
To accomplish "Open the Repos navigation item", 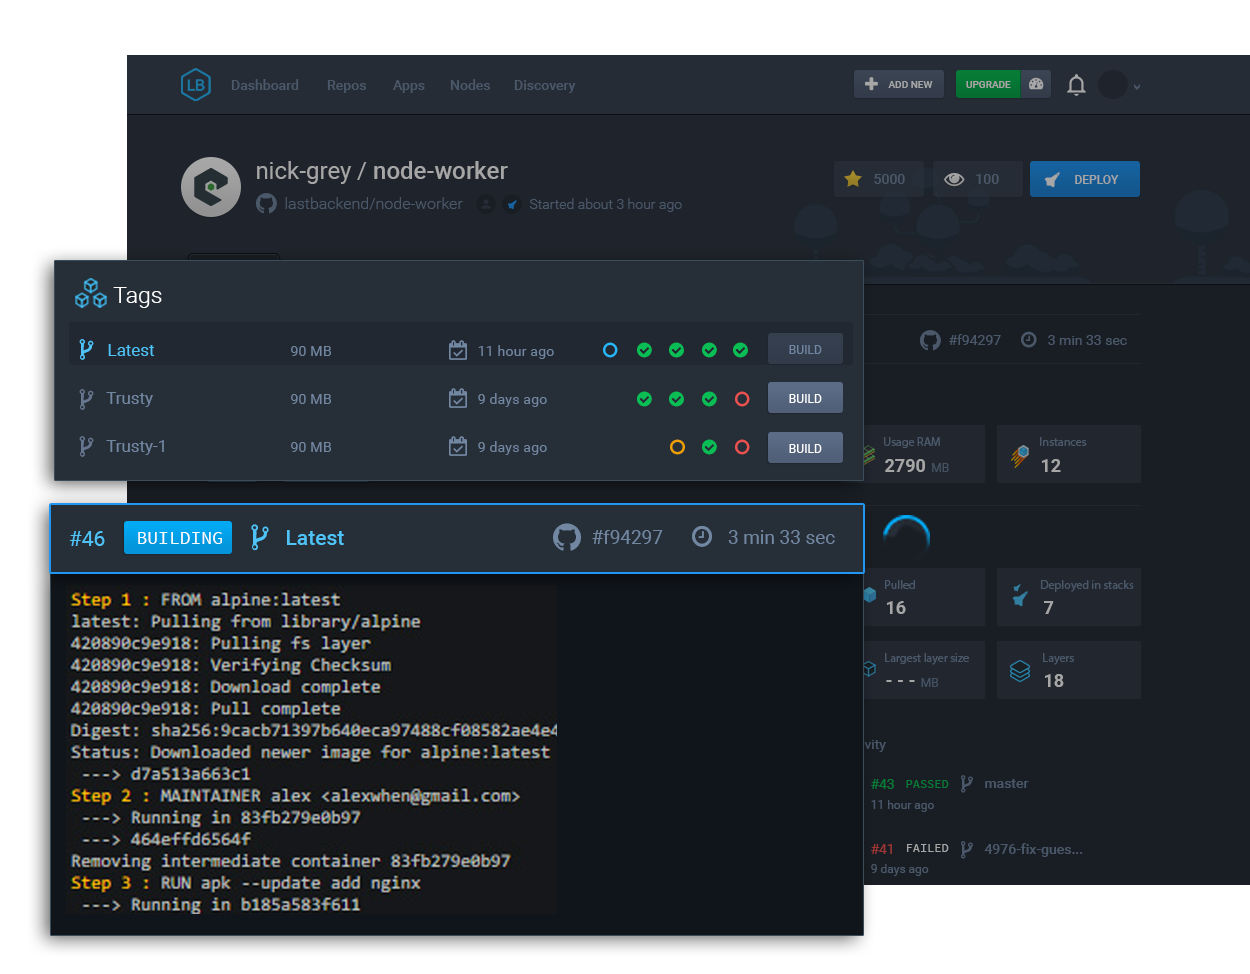I will pyautogui.click(x=346, y=85).
